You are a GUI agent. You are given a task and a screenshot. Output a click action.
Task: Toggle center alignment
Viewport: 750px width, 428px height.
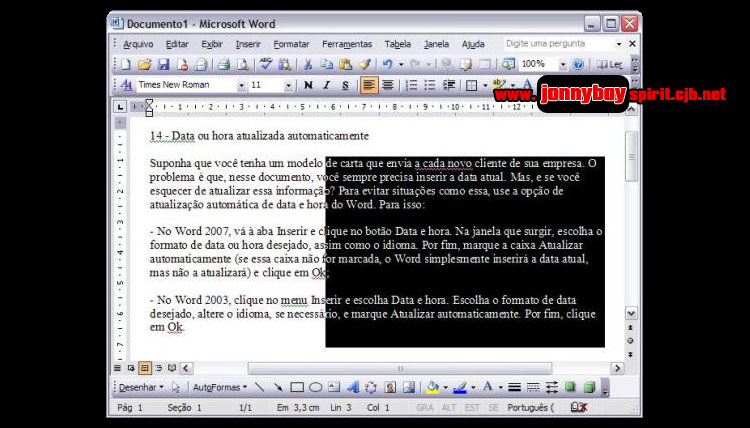(388, 85)
